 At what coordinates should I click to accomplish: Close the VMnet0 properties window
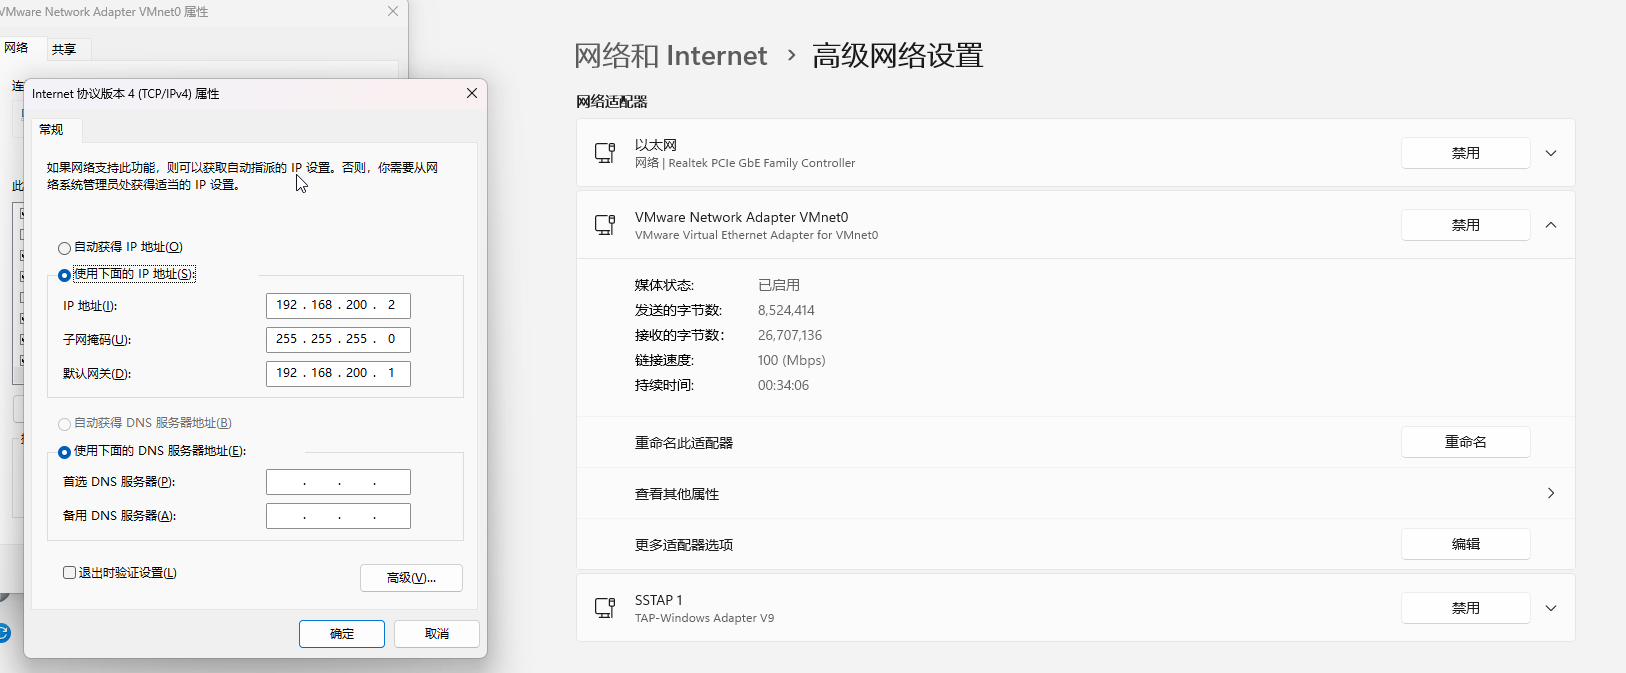click(393, 11)
